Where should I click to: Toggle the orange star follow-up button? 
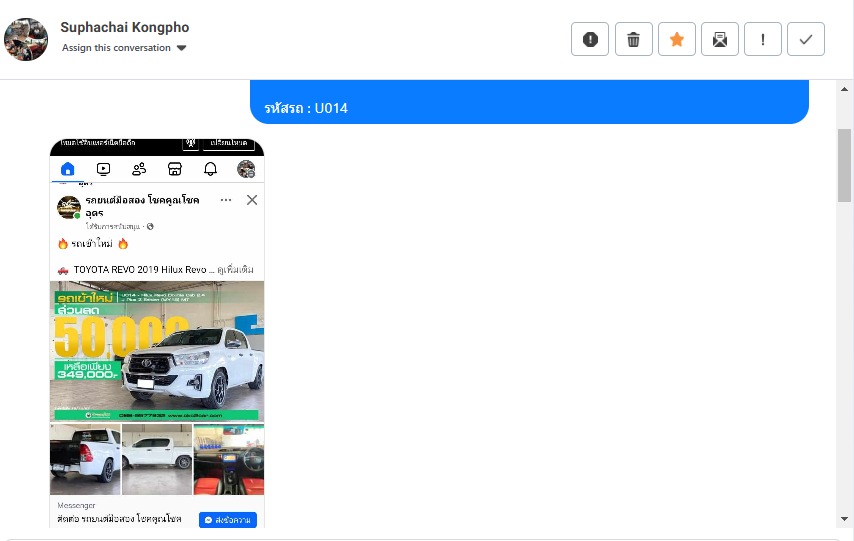point(676,39)
